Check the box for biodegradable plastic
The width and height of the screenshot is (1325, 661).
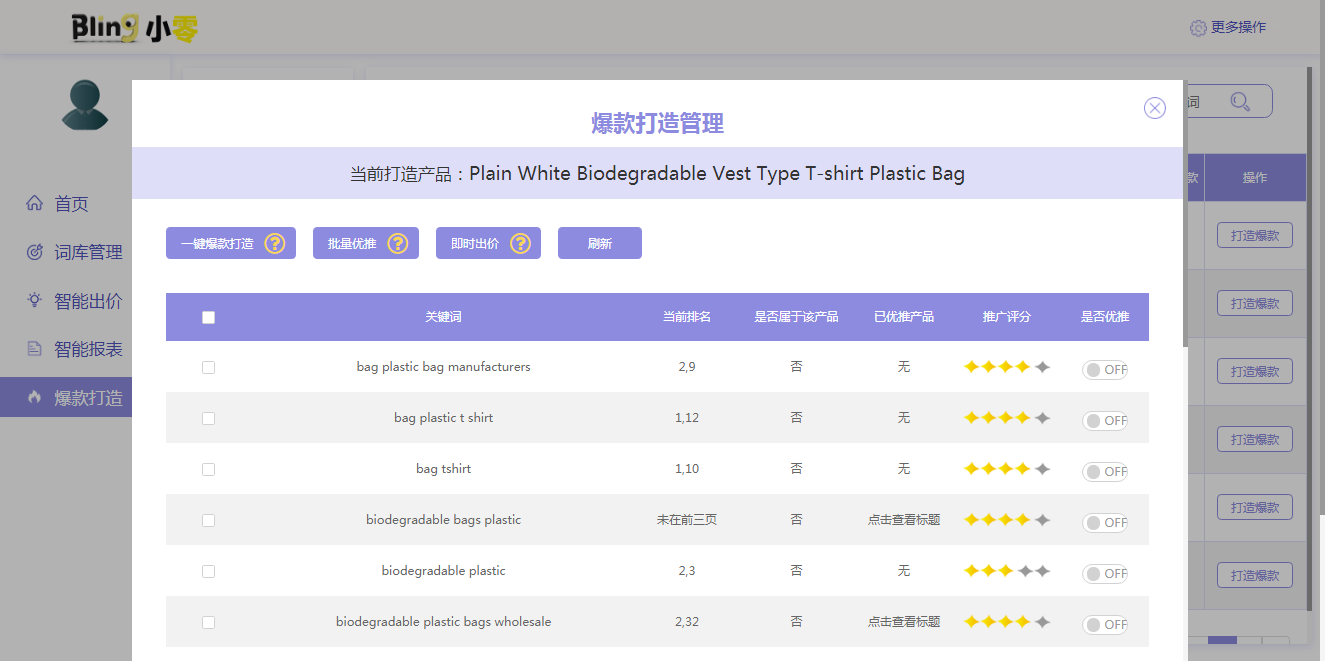[208, 571]
